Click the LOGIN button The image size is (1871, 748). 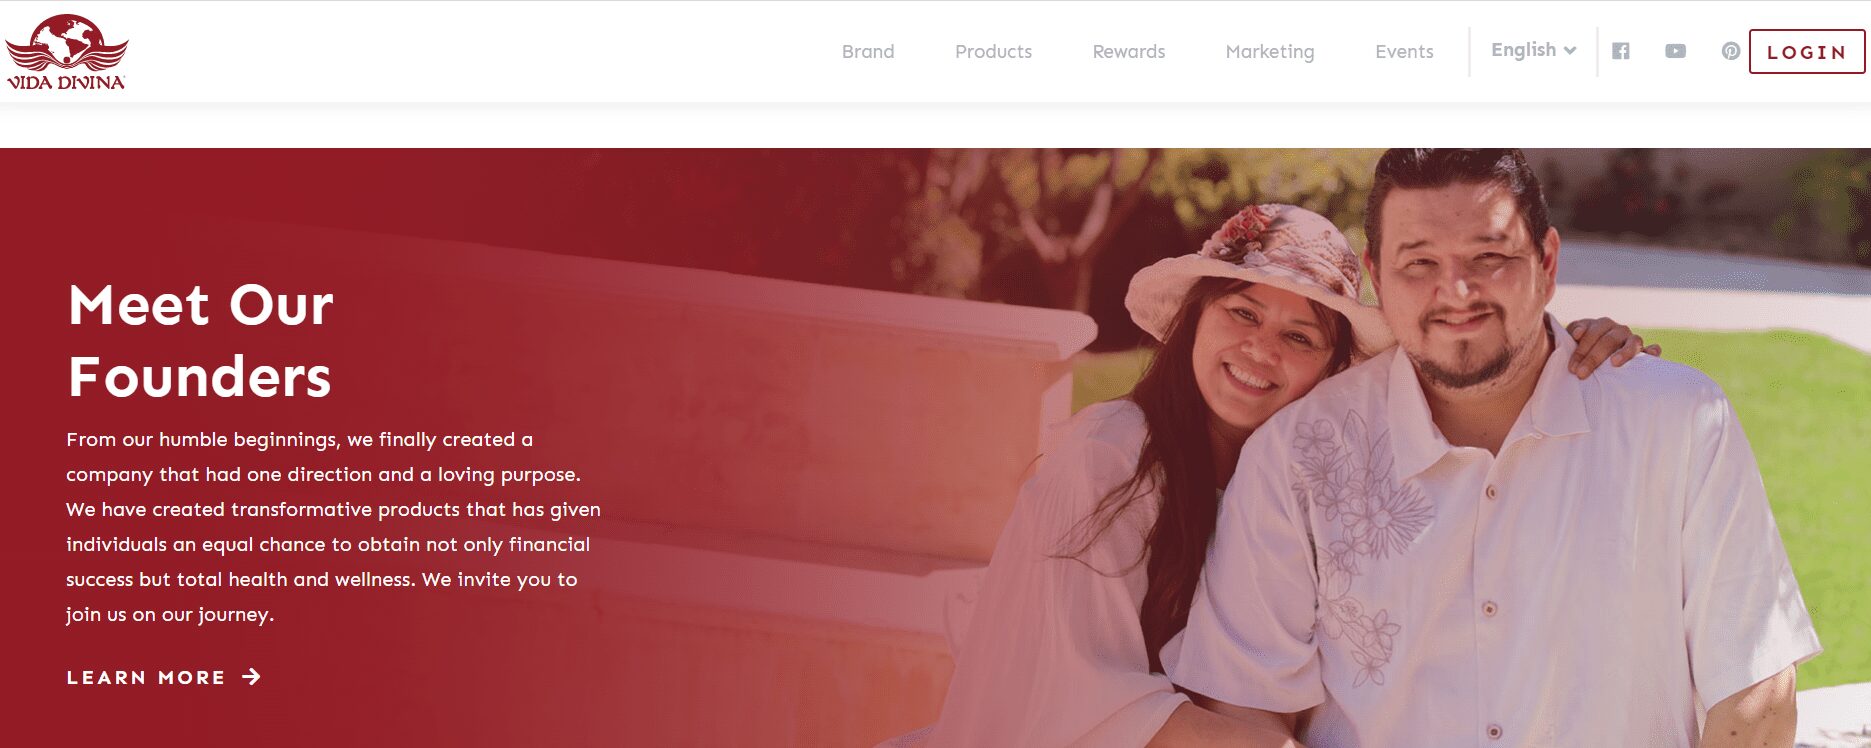pos(1806,52)
